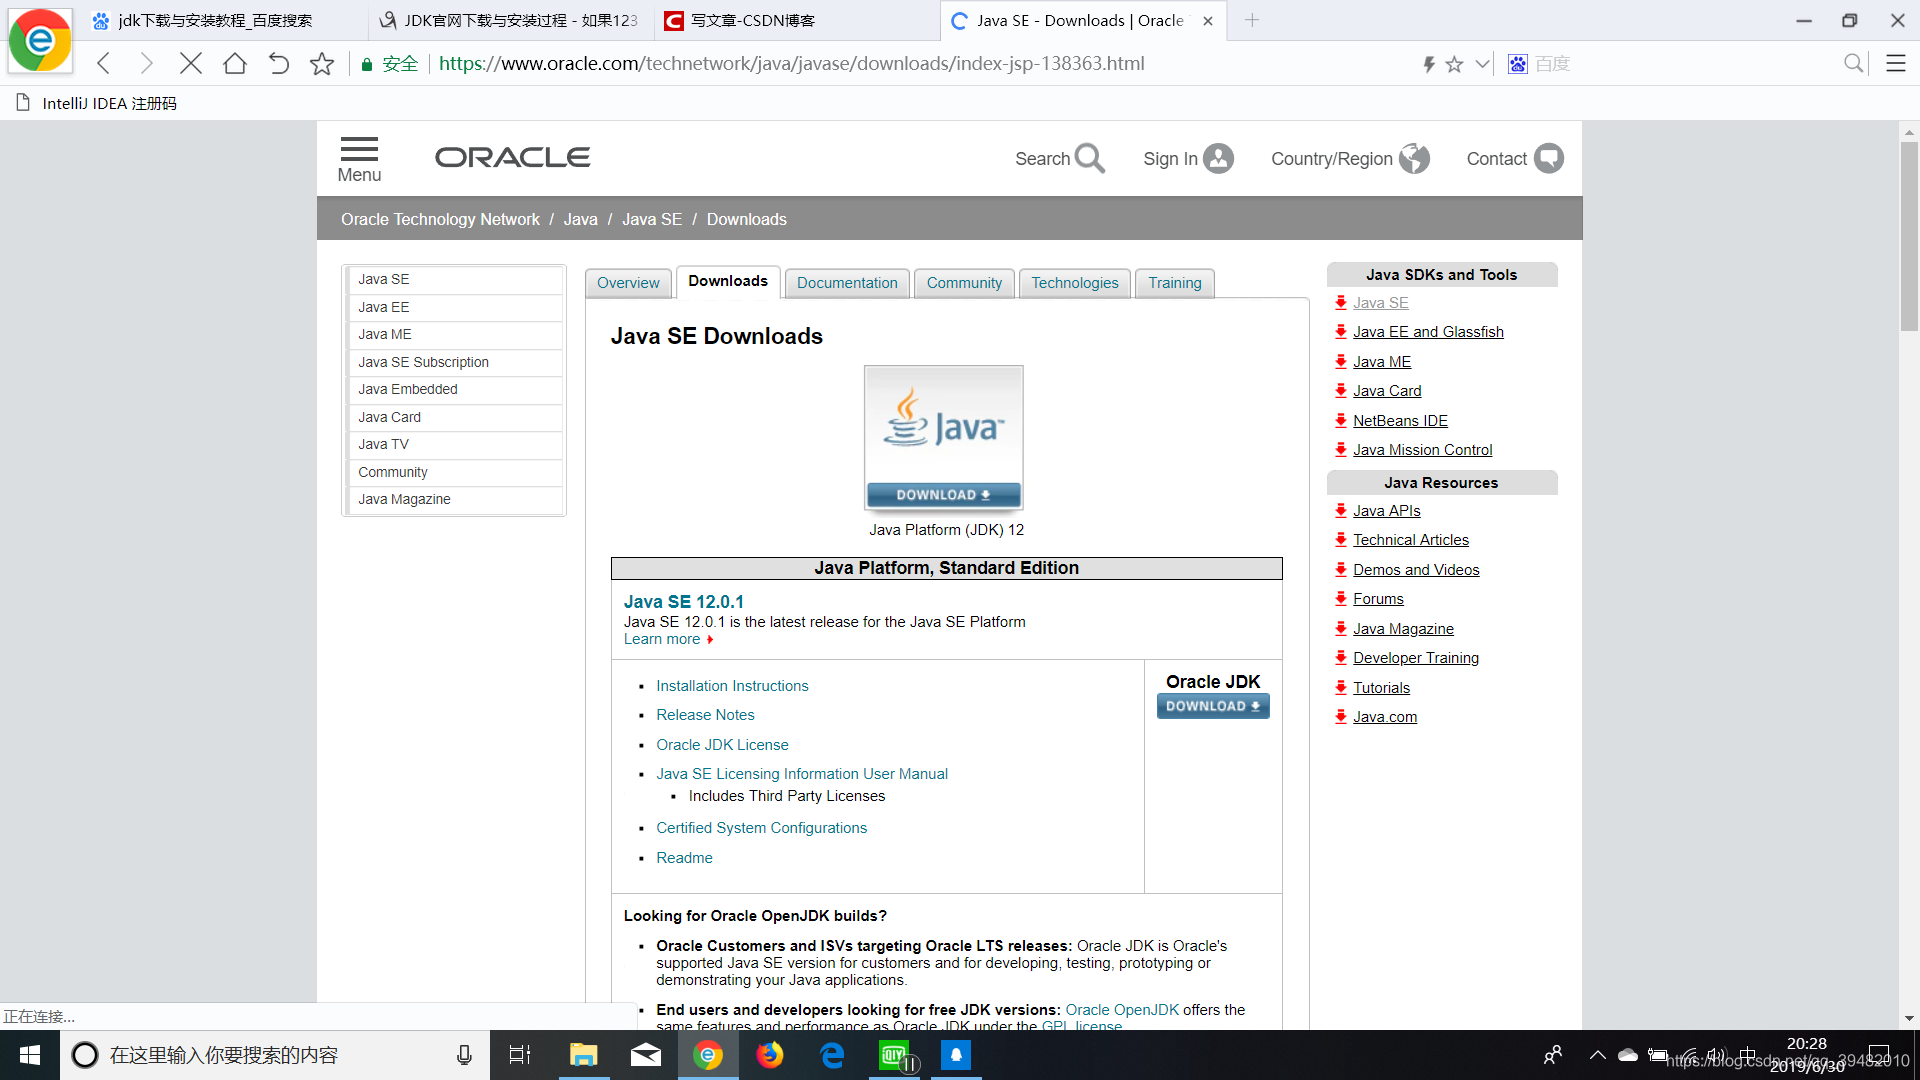The height and width of the screenshot is (1080, 1920).
Task: Click the Oracle logo
Action: [x=512, y=157]
